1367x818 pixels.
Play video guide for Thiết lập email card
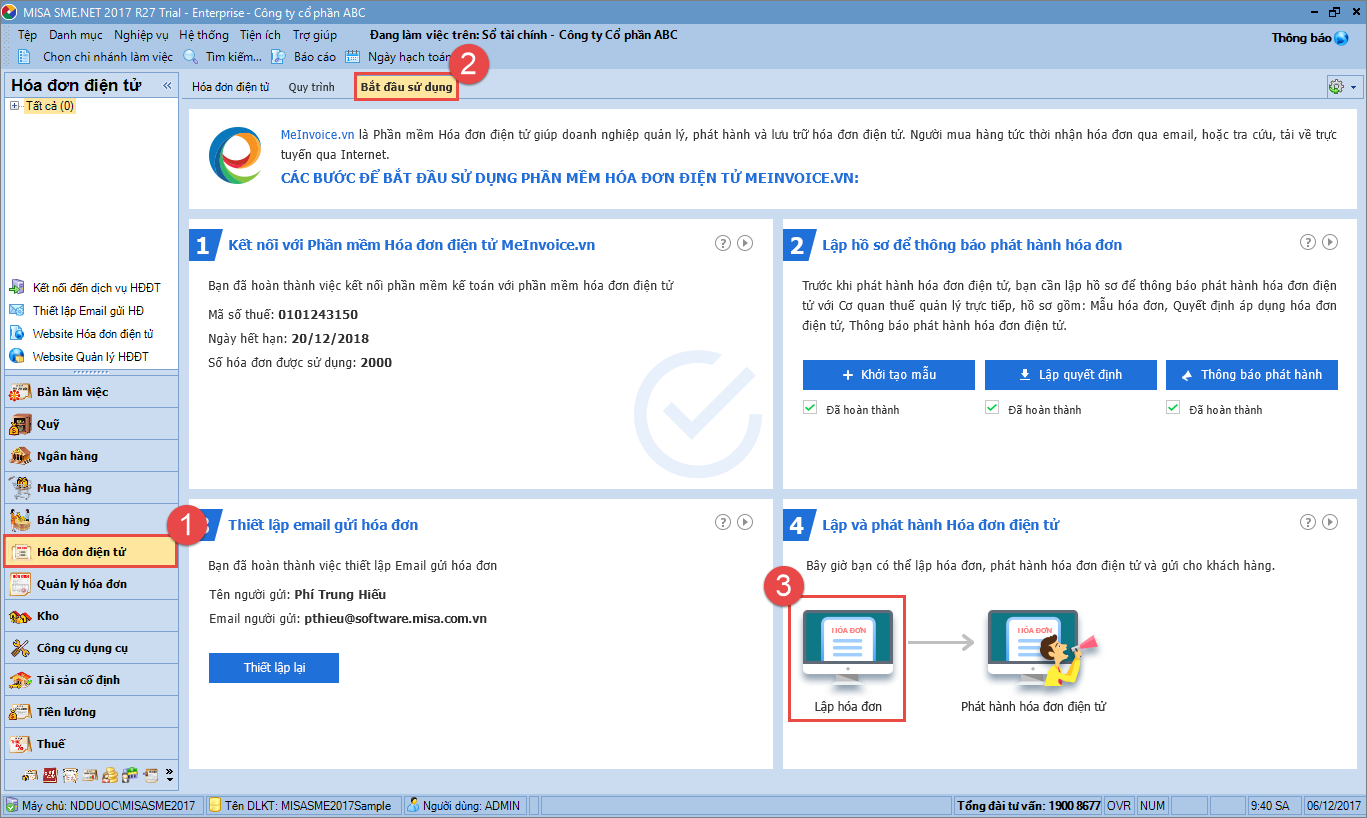745,522
